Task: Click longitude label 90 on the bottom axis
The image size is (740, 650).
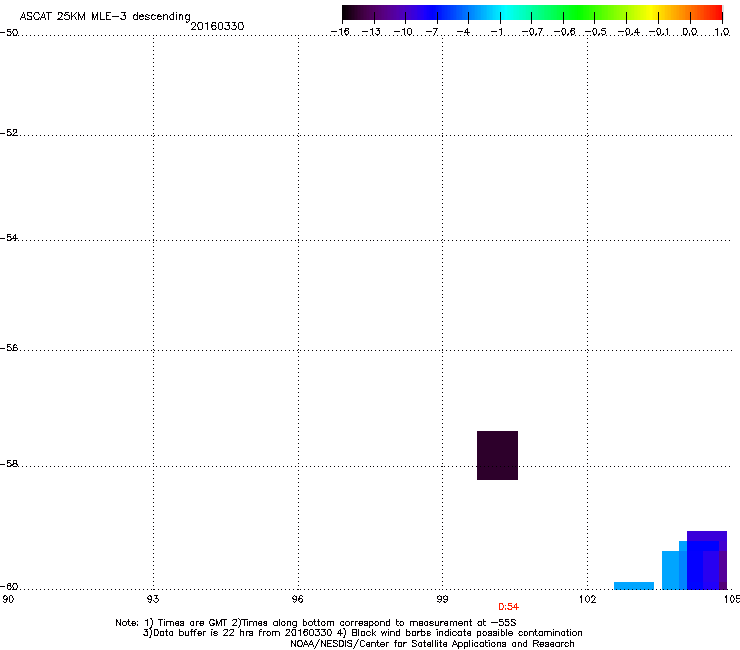Action: (x=8, y=599)
